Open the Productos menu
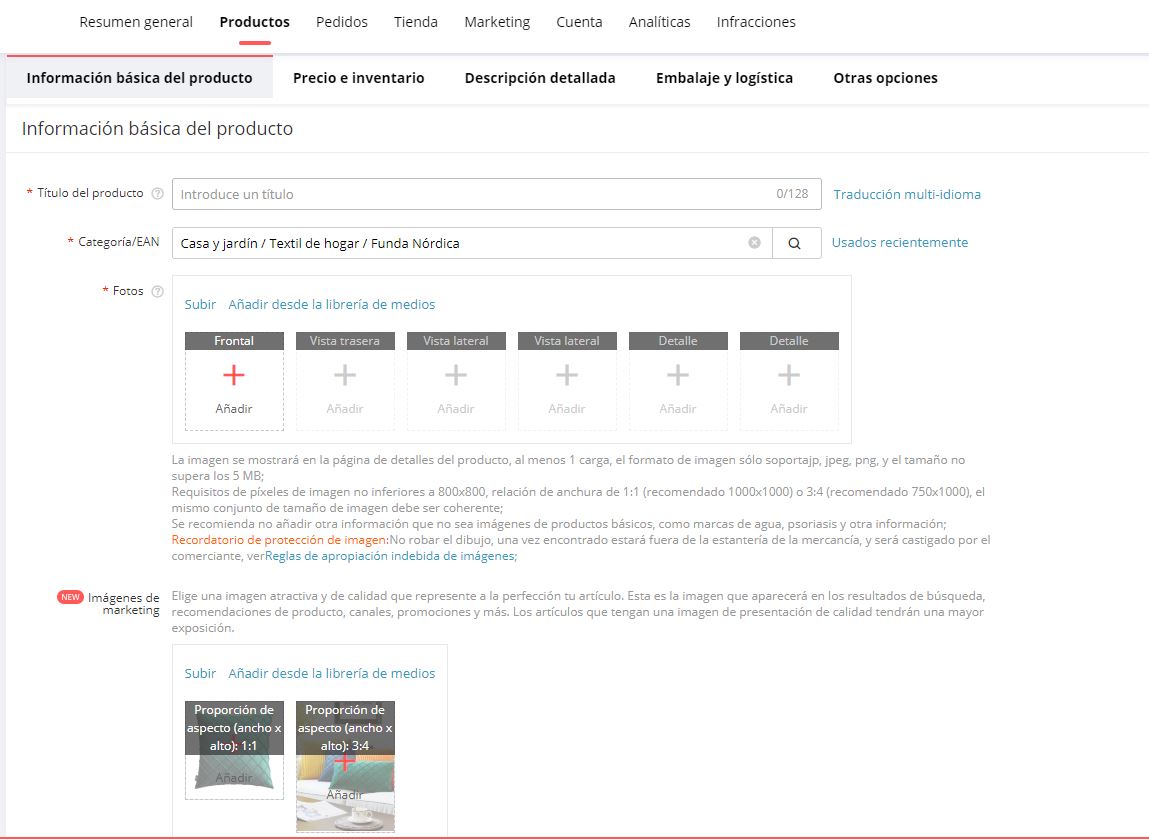 pos(254,22)
